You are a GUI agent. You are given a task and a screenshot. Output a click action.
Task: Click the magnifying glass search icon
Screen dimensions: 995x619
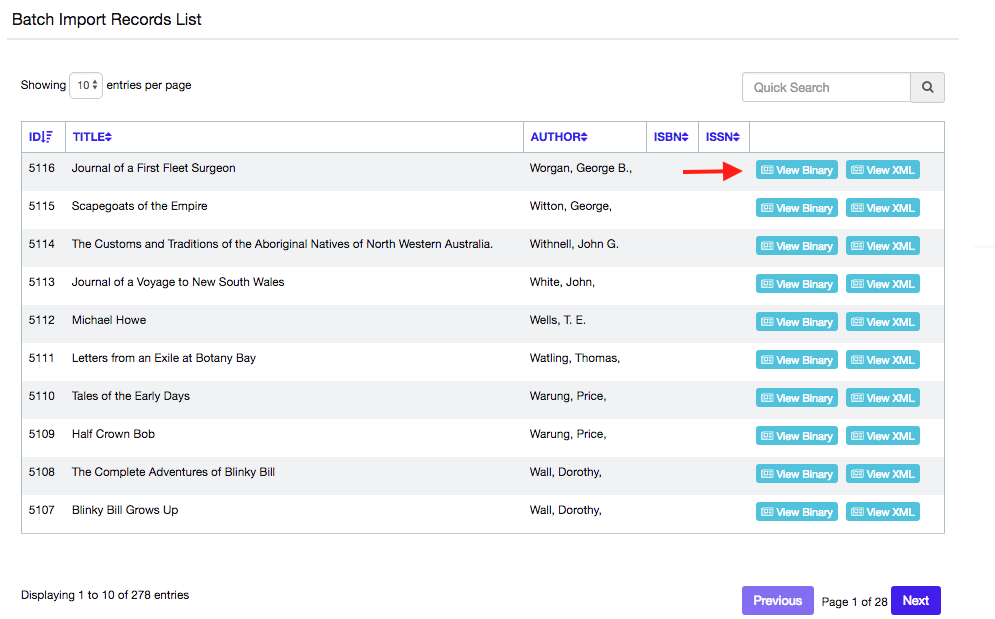[927, 88]
